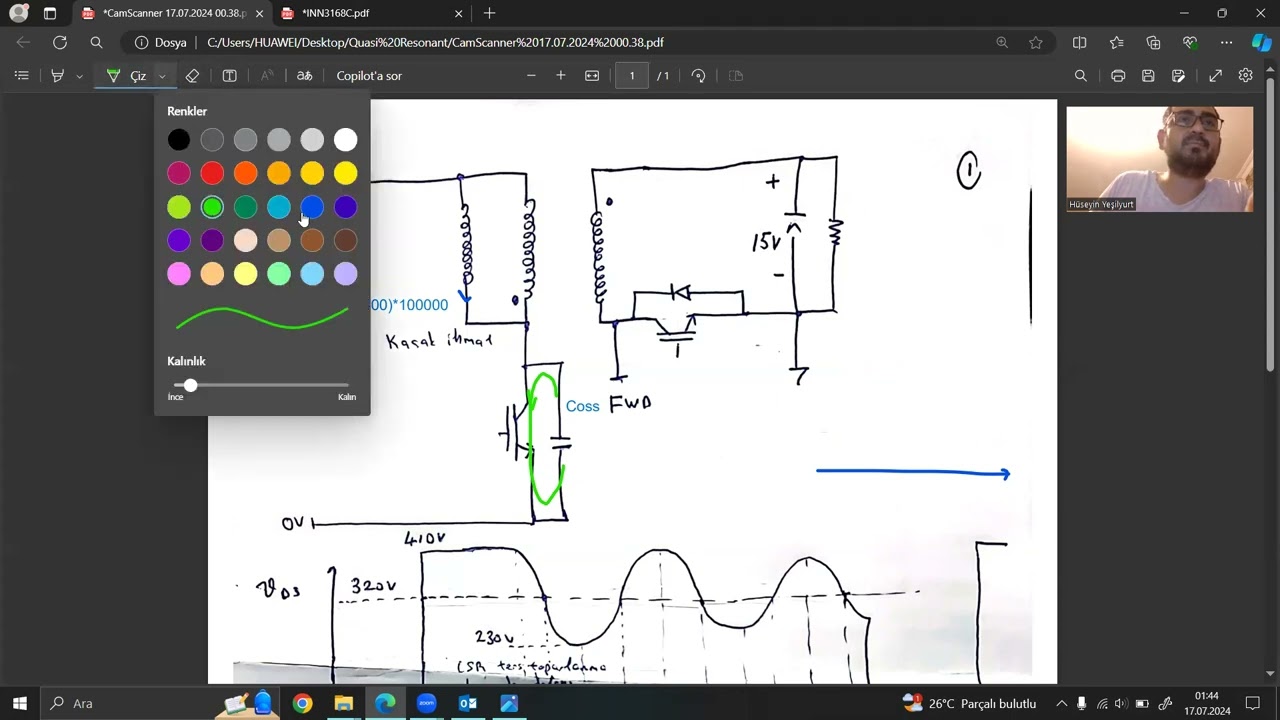Open PDF viewer settings gear

(1245, 76)
